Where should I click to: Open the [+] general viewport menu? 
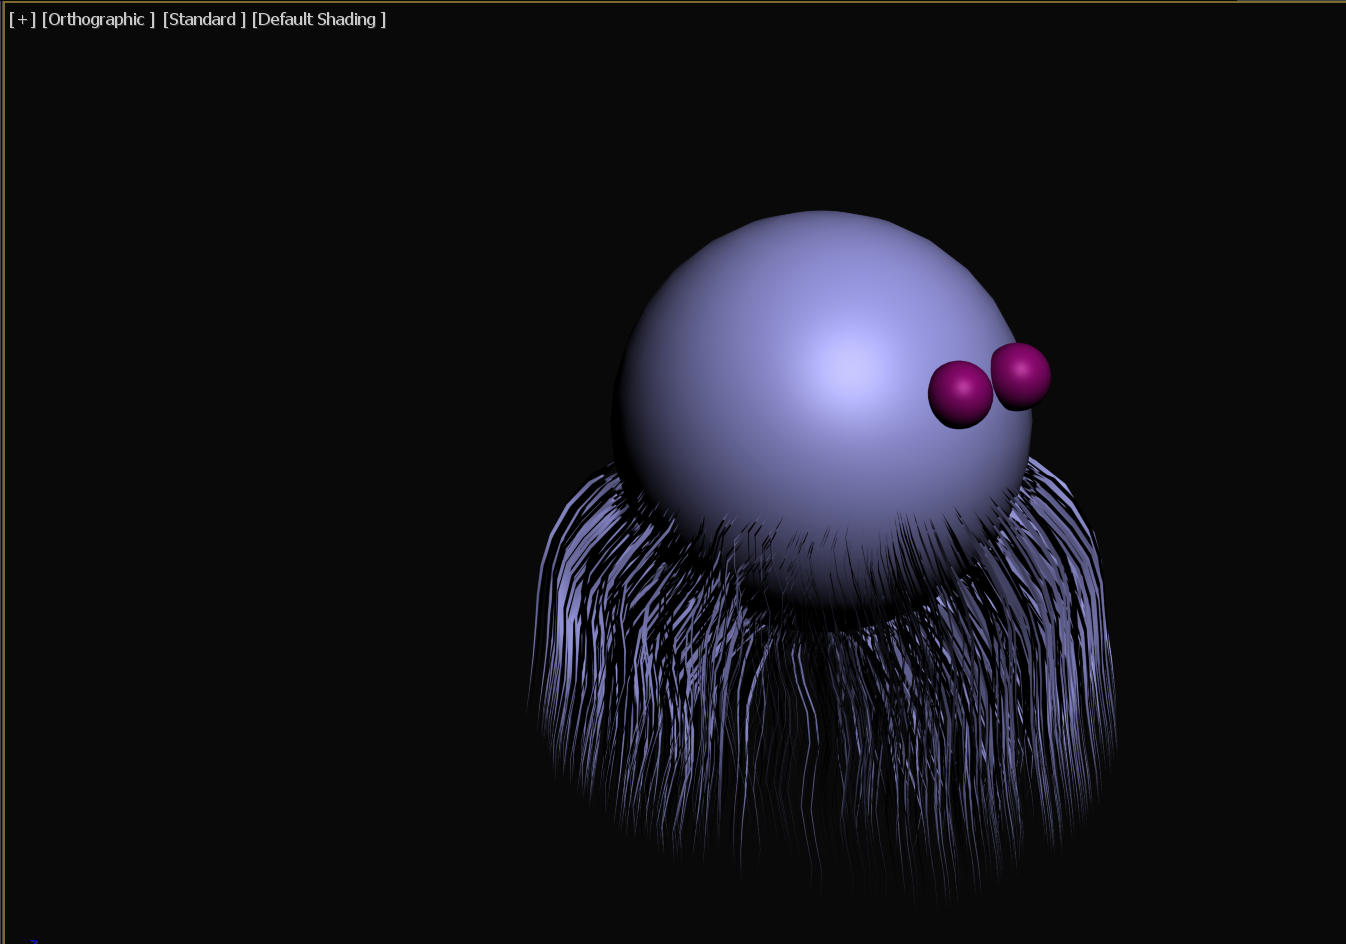click(22, 20)
